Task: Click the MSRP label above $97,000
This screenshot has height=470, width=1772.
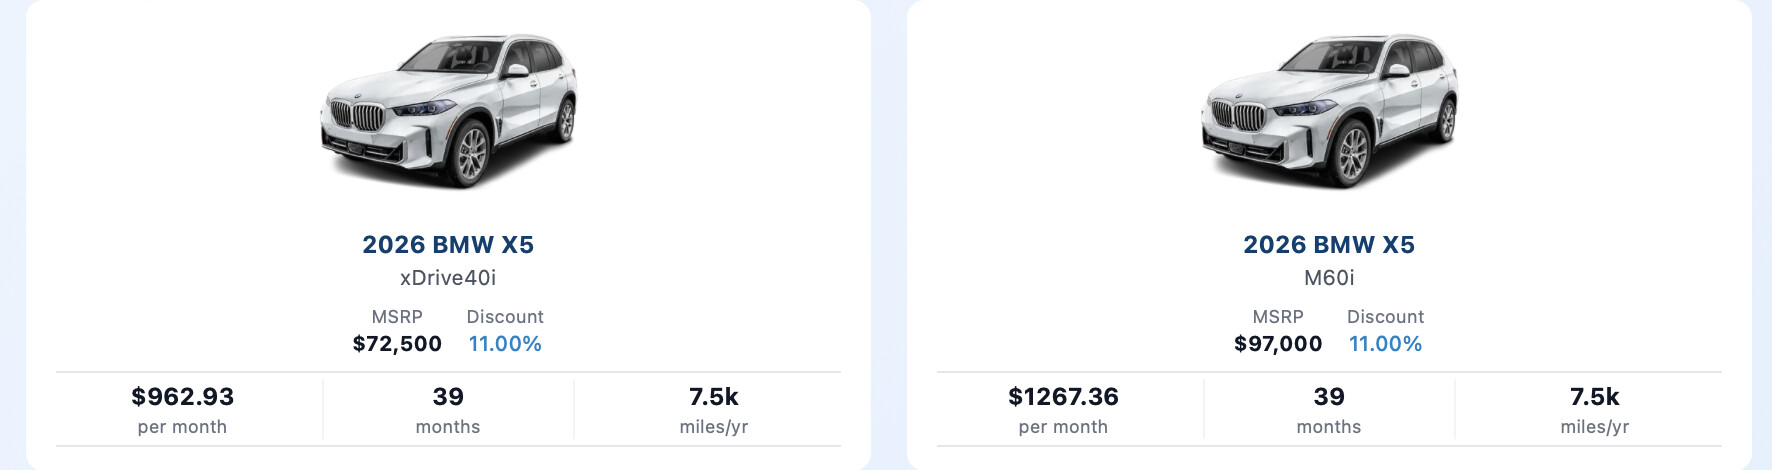Action: tap(1278, 317)
